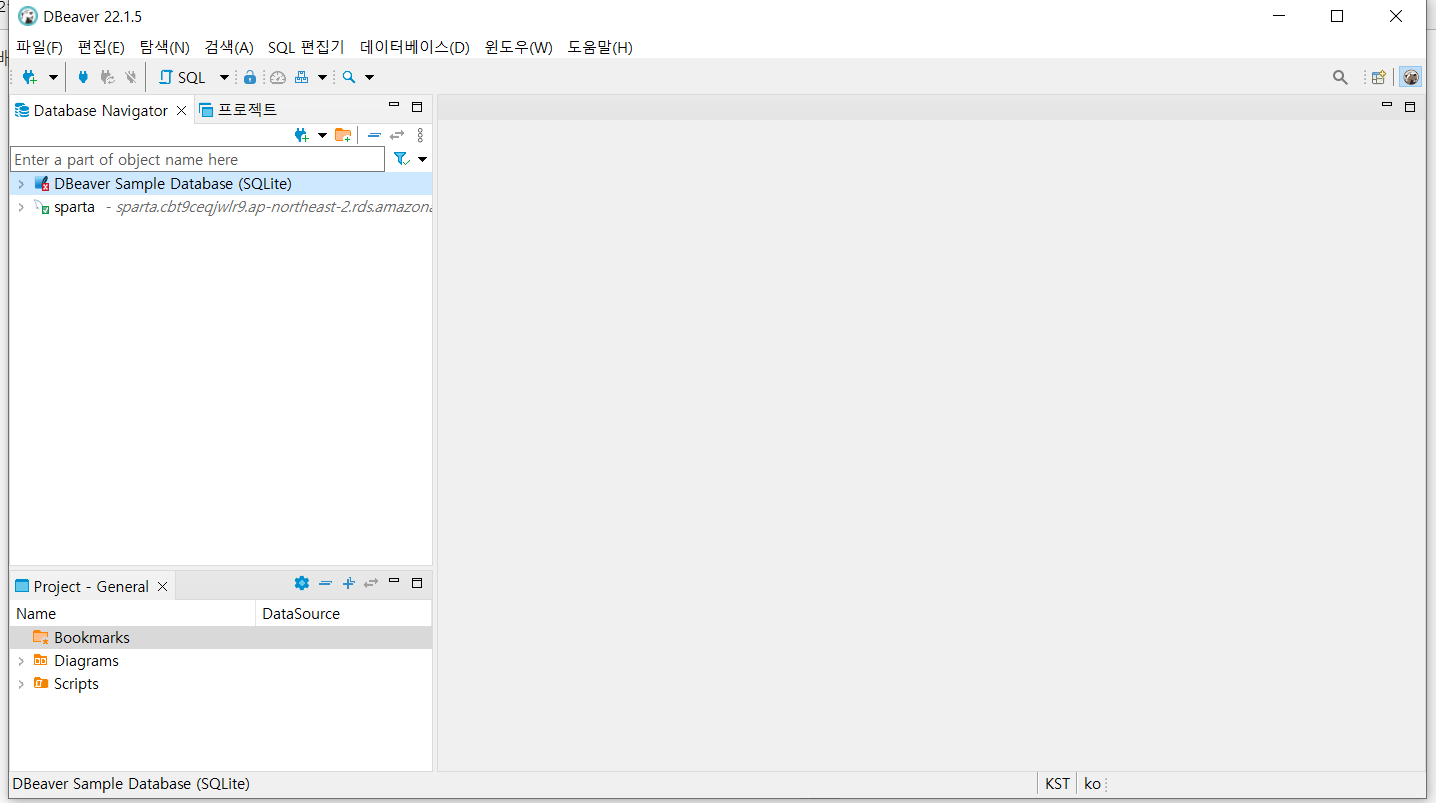The image size is (1436, 803).
Task: Click the sparta amazon RDS host address text
Action: click(x=274, y=207)
